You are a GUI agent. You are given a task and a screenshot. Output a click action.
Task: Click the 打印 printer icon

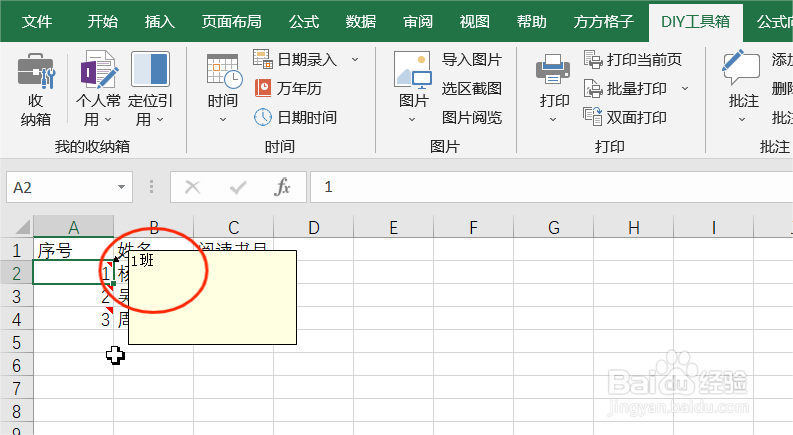tap(553, 70)
